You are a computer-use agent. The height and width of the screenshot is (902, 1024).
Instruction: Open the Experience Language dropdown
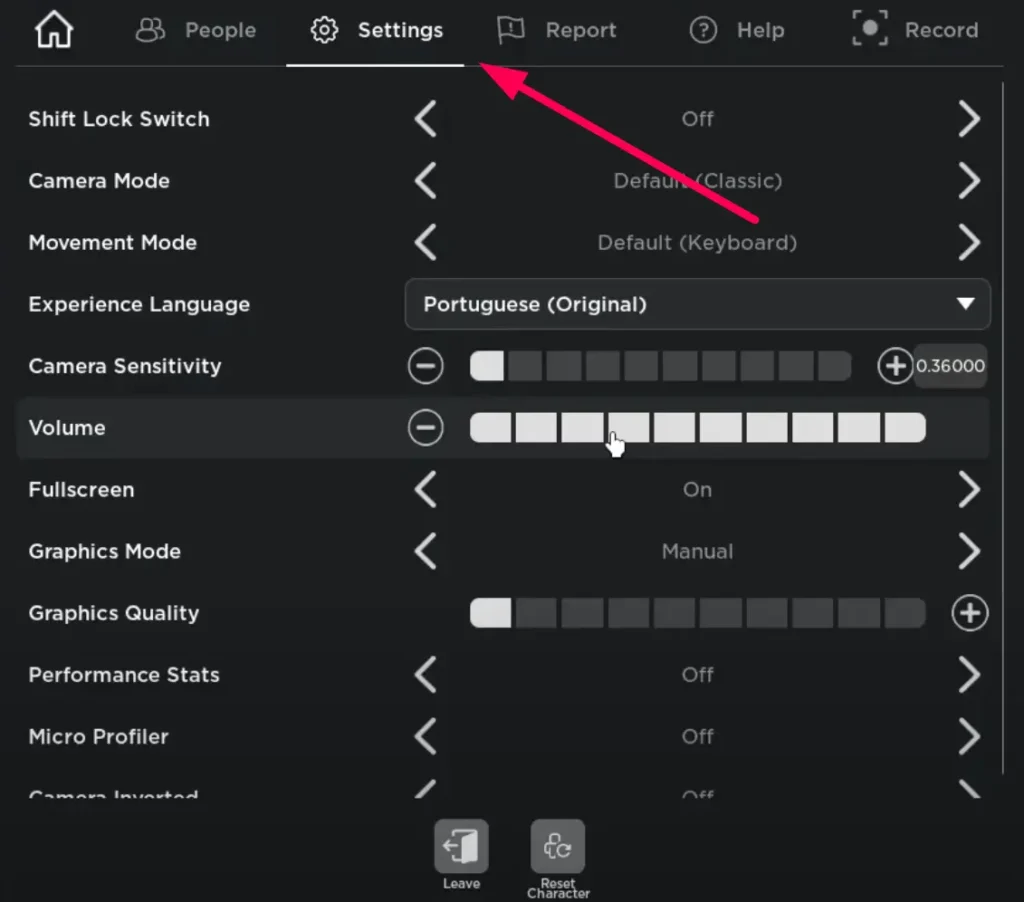697,305
